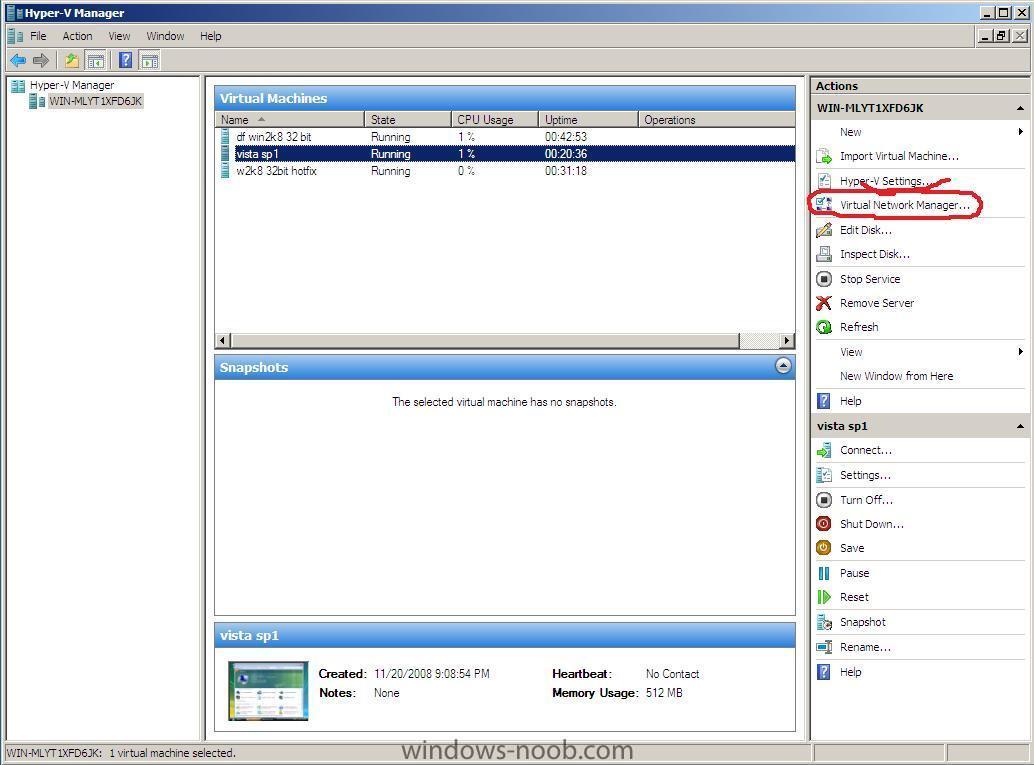
Task: Click the Stop Service icon
Action: (x=824, y=279)
